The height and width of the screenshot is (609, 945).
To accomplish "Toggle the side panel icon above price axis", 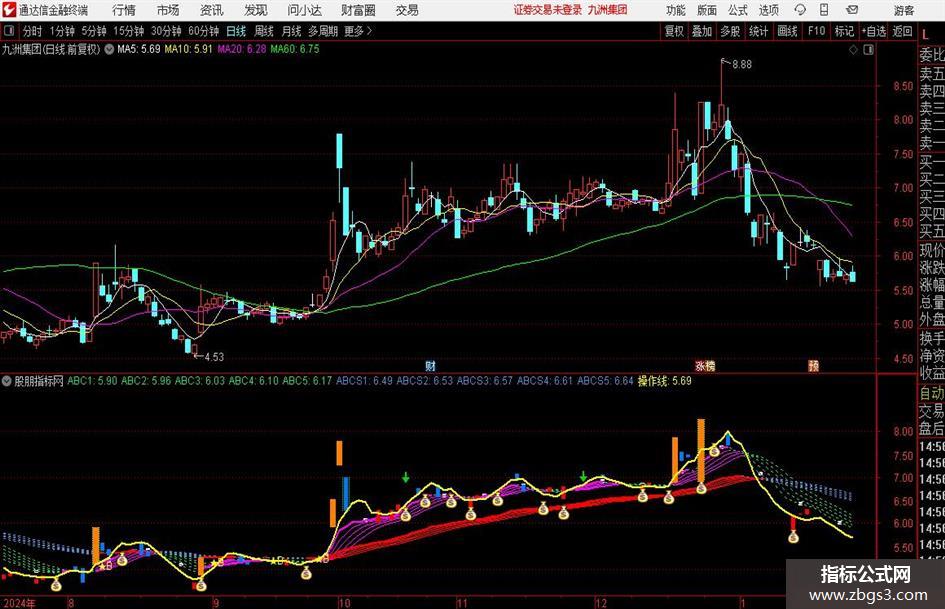I will point(868,50).
